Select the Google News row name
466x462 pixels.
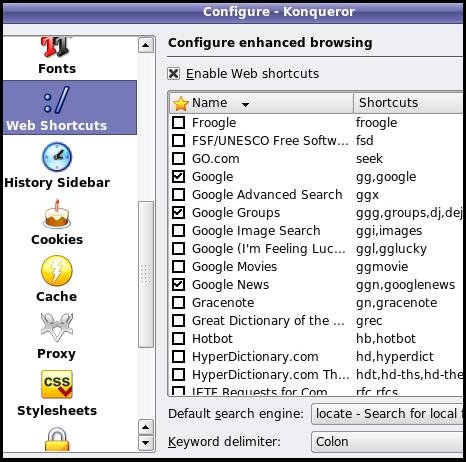click(230, 285)
